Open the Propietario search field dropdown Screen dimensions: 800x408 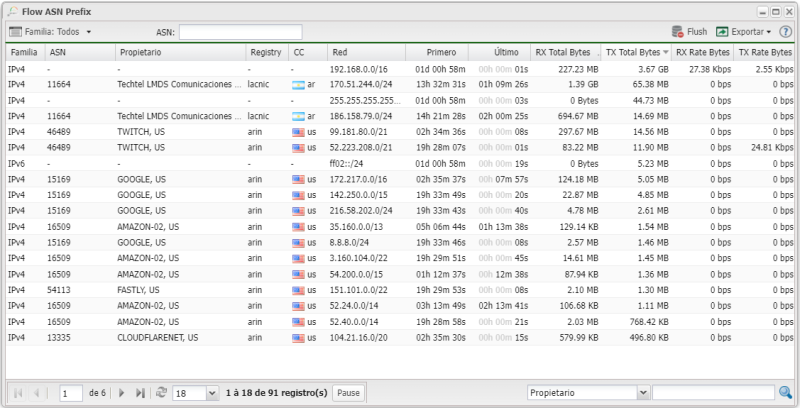(x=643, y=393)
